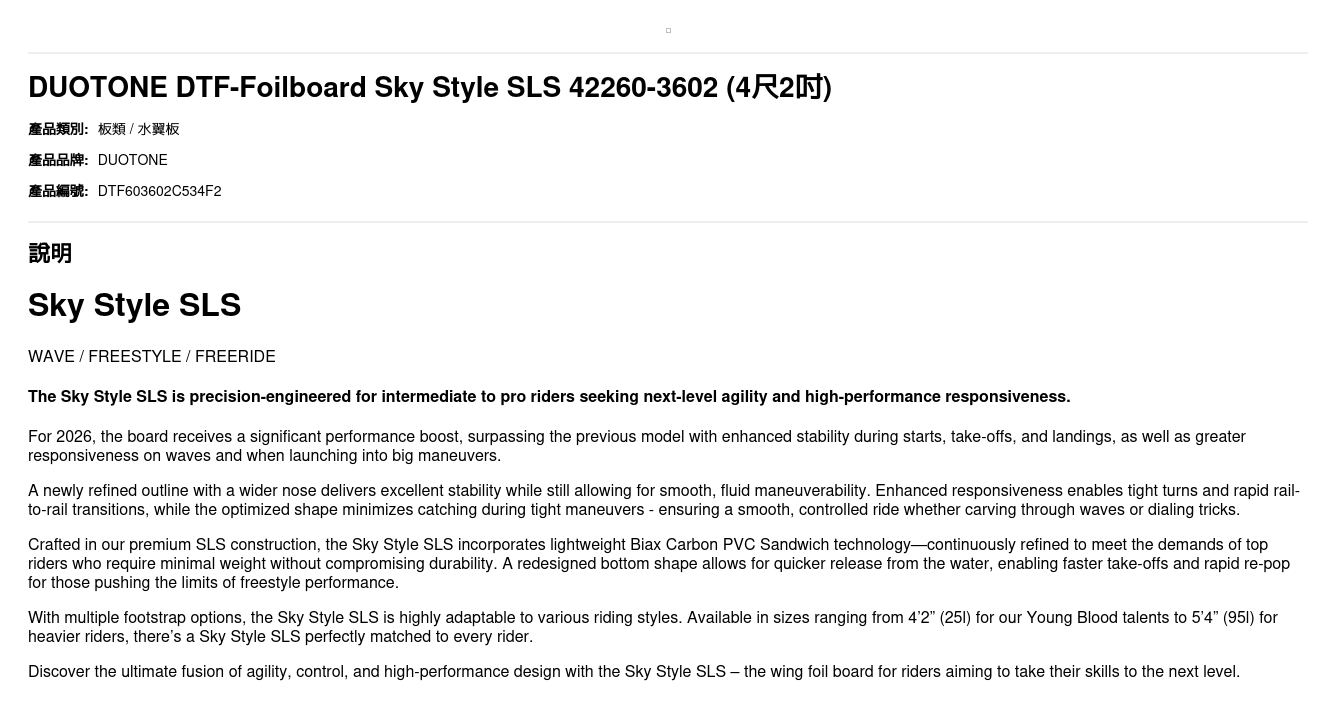Click the DUOTONE brand value
Screen dimensions: 1328x727
[133, 160]
